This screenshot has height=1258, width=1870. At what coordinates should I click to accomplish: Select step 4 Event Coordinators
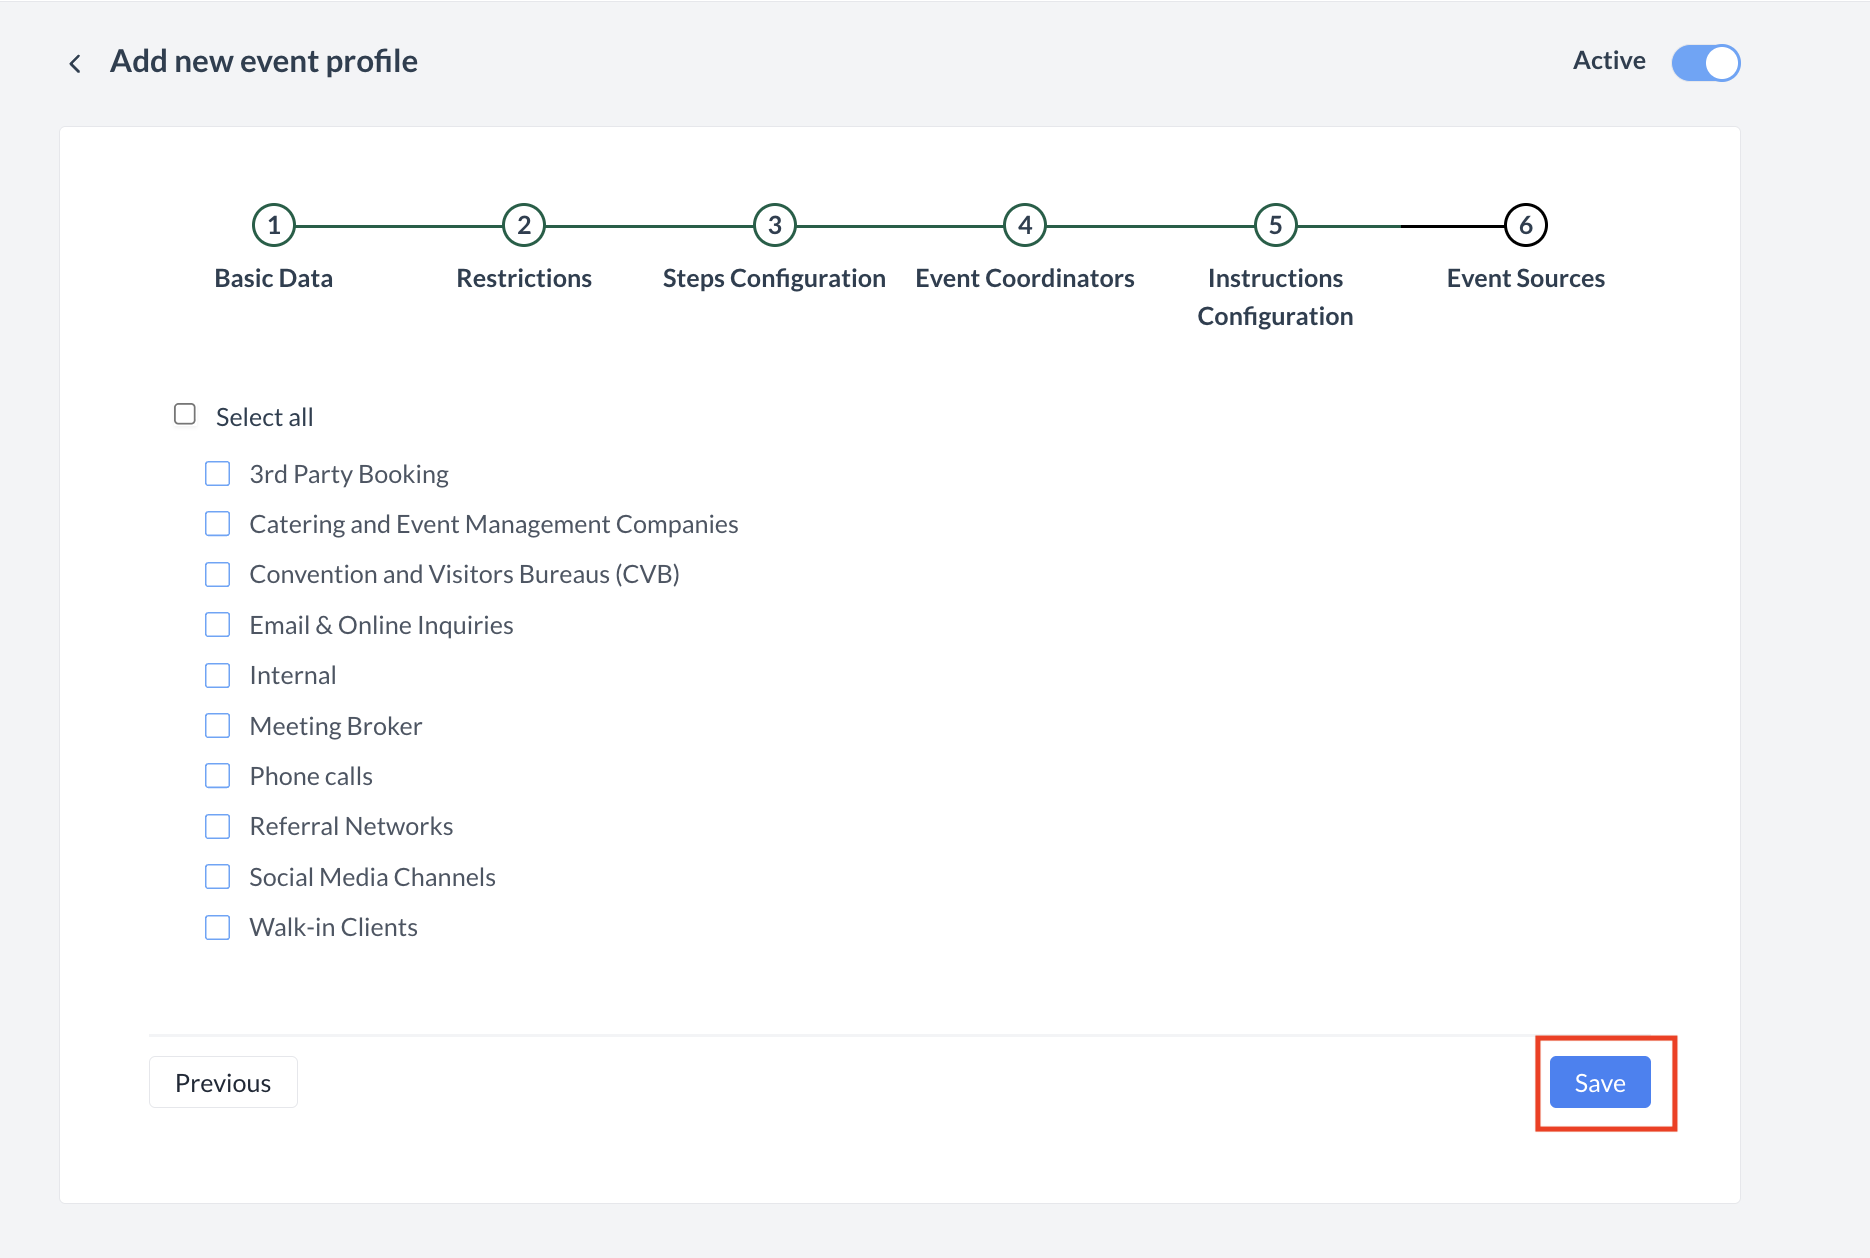1024,226
